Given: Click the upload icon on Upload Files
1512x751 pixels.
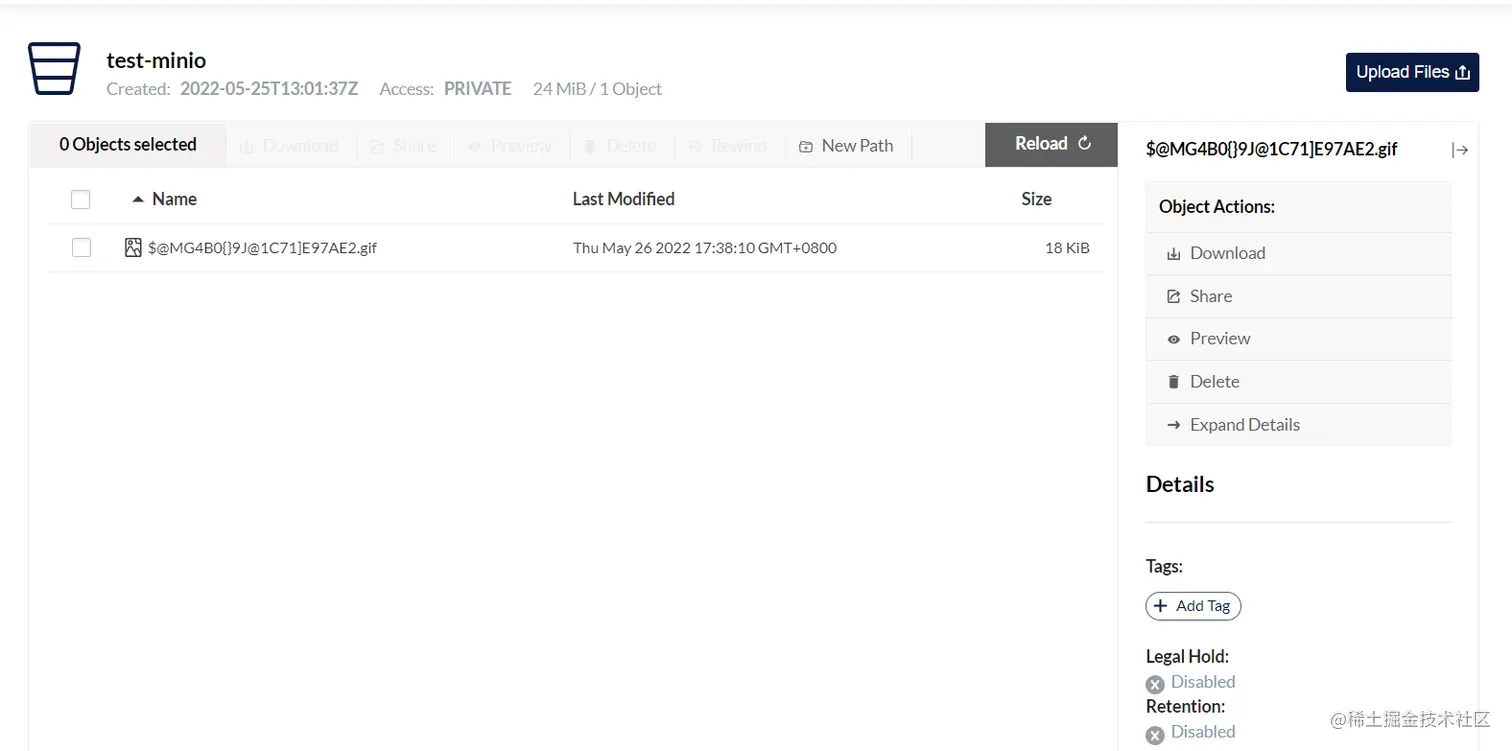Looking at the screenshot, I should pos(1462,72).
